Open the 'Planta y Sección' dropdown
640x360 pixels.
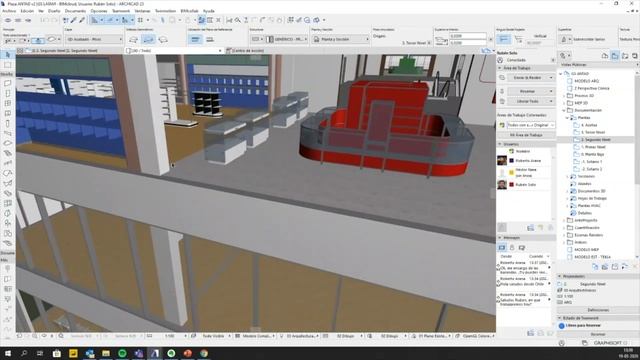(340, 39)
